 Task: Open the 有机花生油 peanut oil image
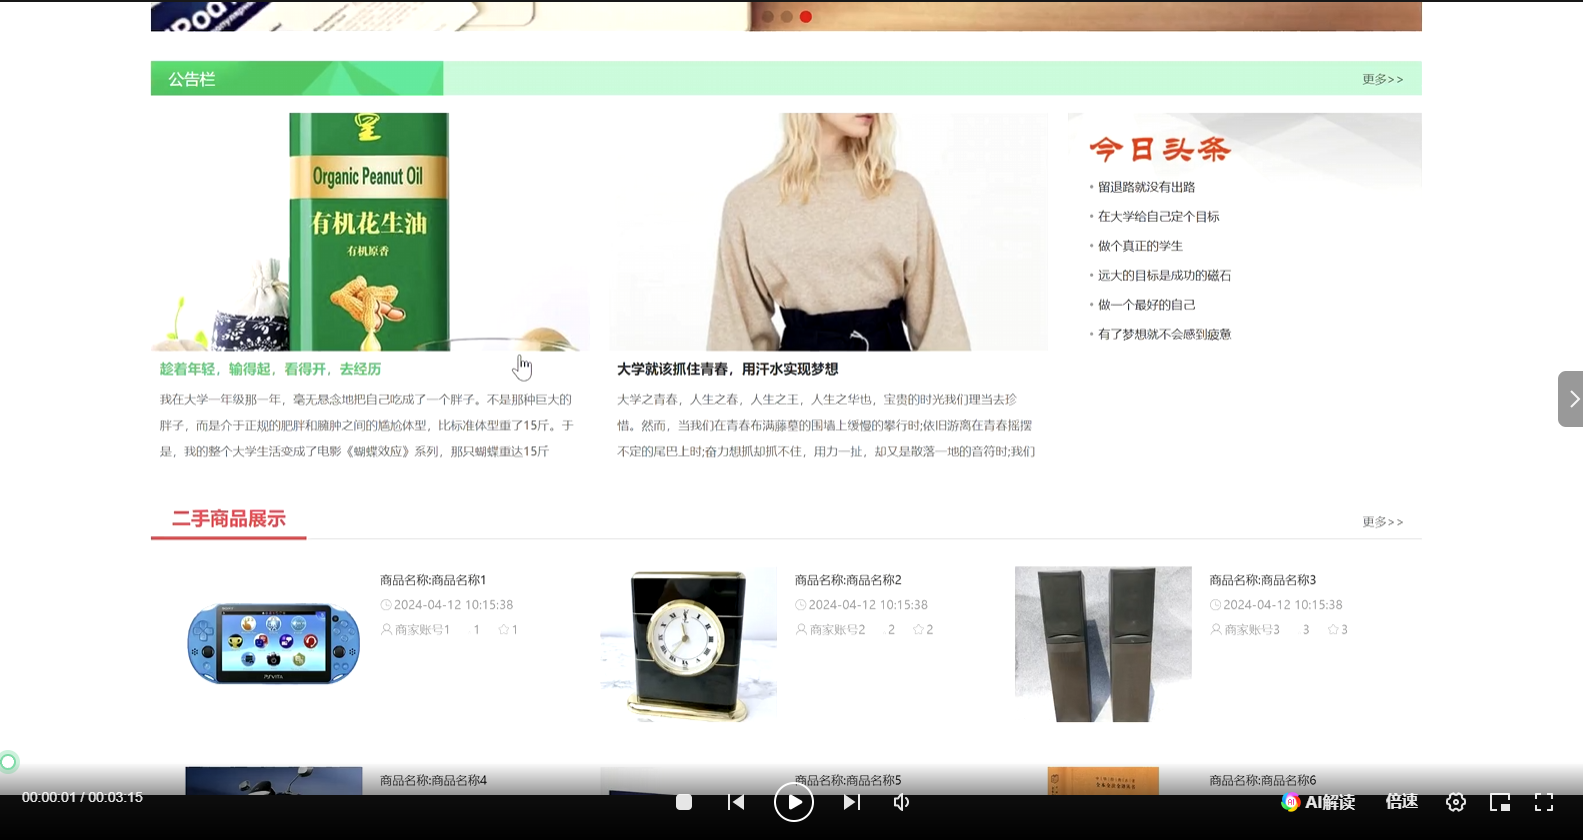(x=370, y=232)
